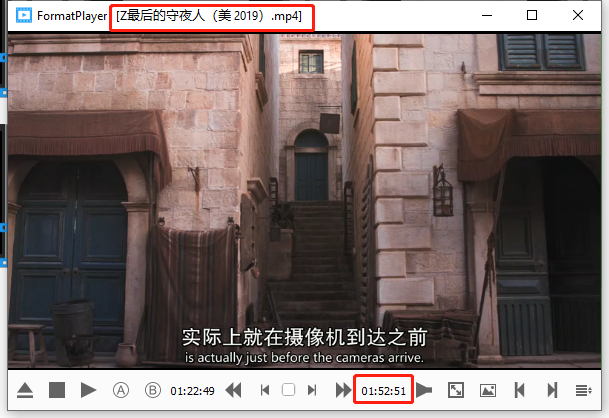609x418 pixels.
Task: Fast forward using the double-right arrow
Action: 343,390
